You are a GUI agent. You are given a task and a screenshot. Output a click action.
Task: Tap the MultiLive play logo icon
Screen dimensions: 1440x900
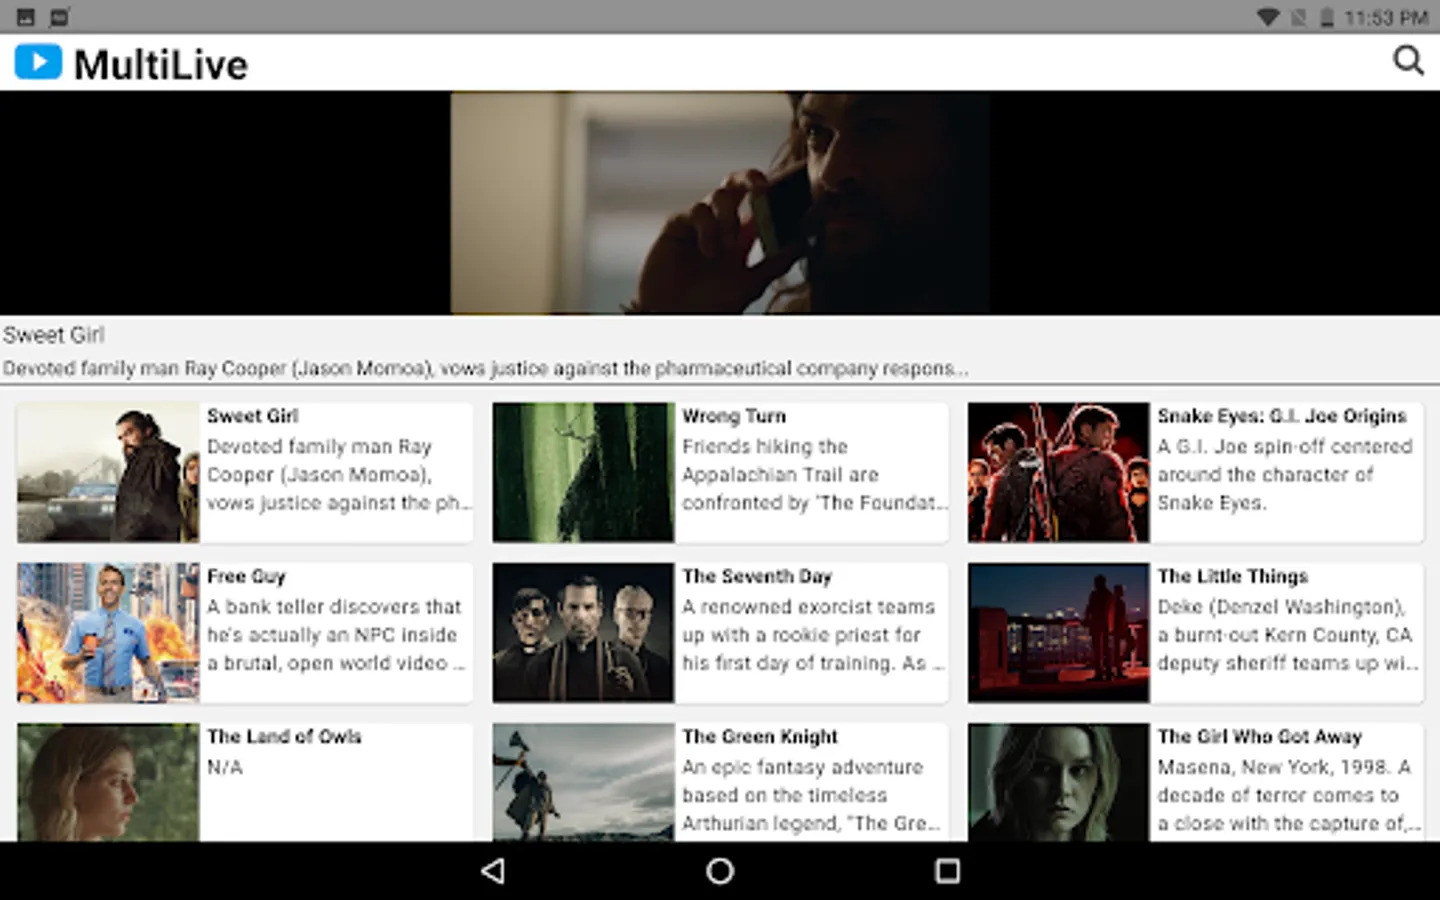(x=38, y=62)
